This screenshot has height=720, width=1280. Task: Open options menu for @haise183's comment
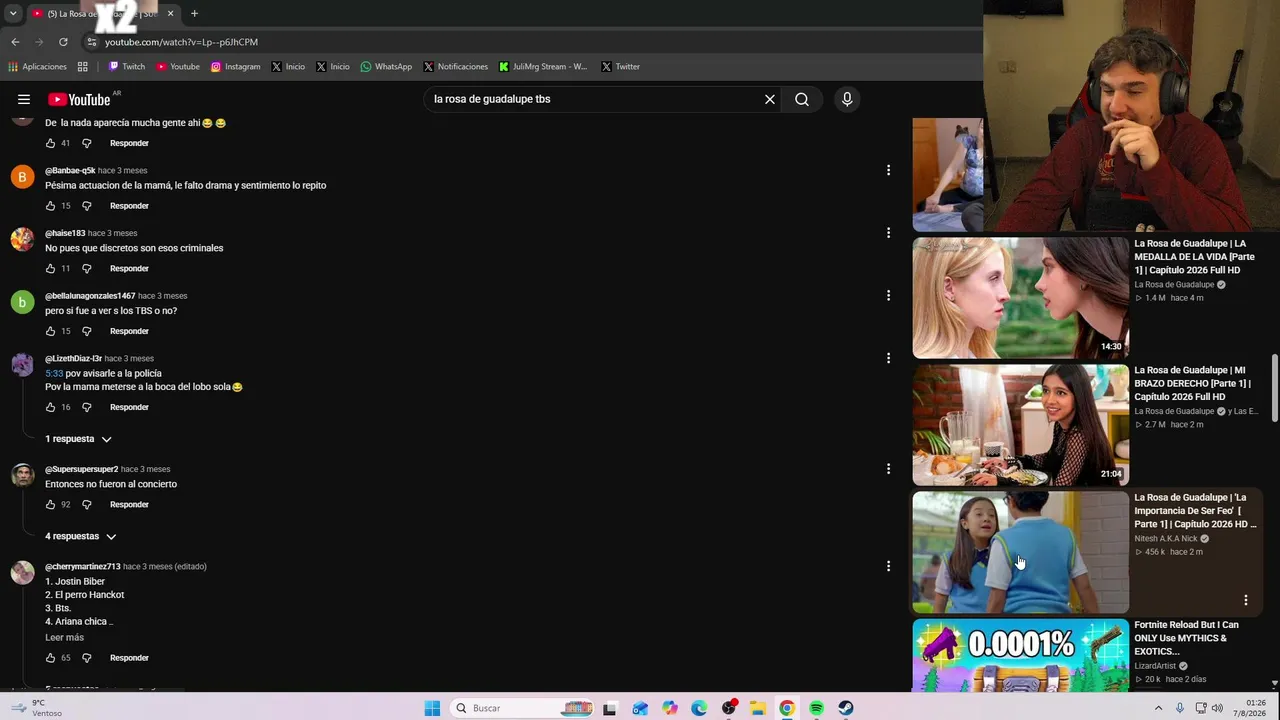888,233
